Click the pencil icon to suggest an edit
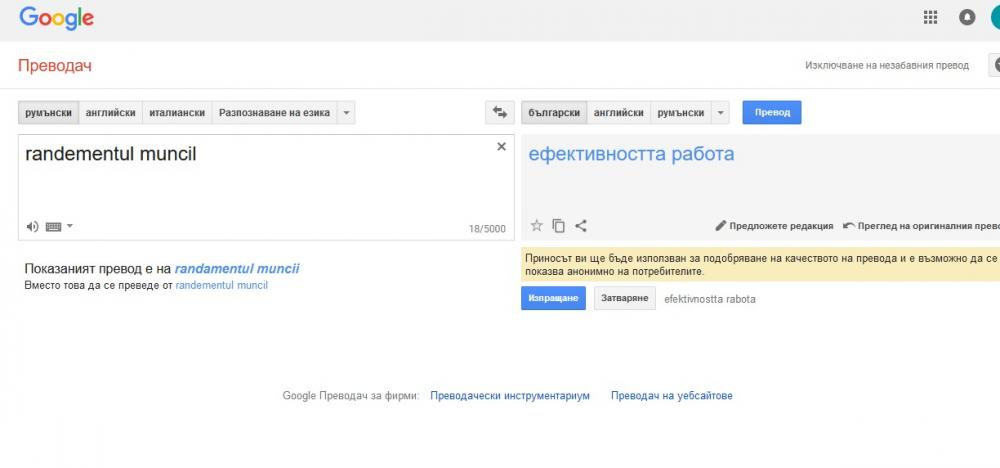1000x468 pixels. click(x=721, y=226)
